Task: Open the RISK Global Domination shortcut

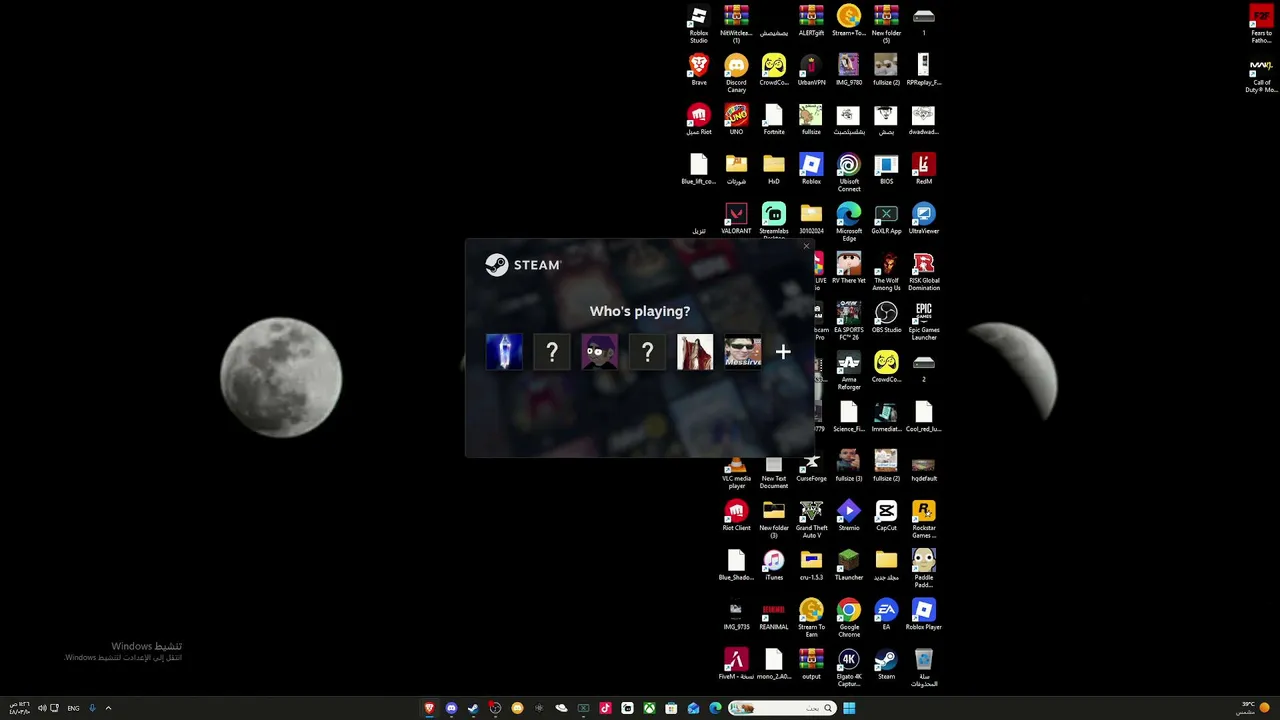Action: pyautogui.click(x=924, y=271)
